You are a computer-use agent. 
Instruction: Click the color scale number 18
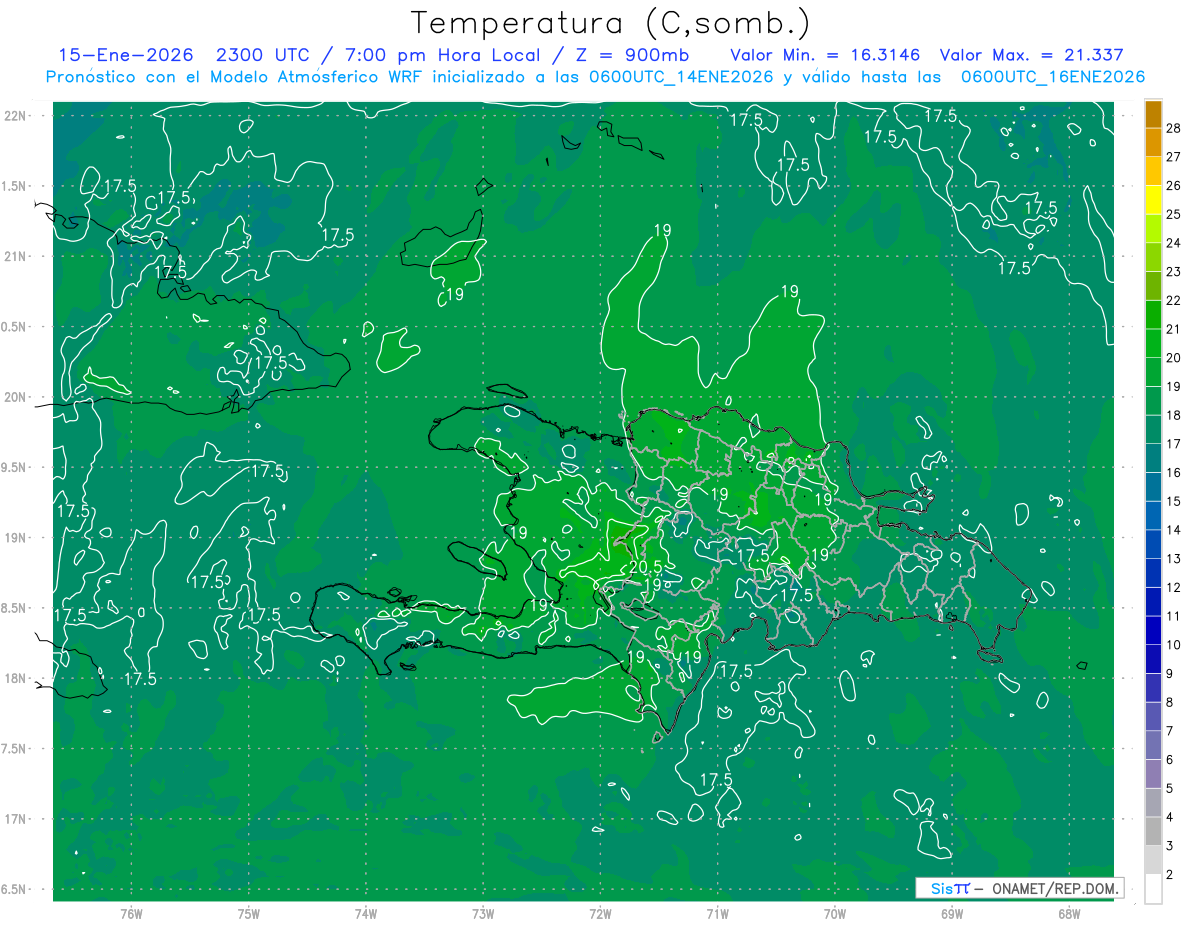click(1173, 415)
